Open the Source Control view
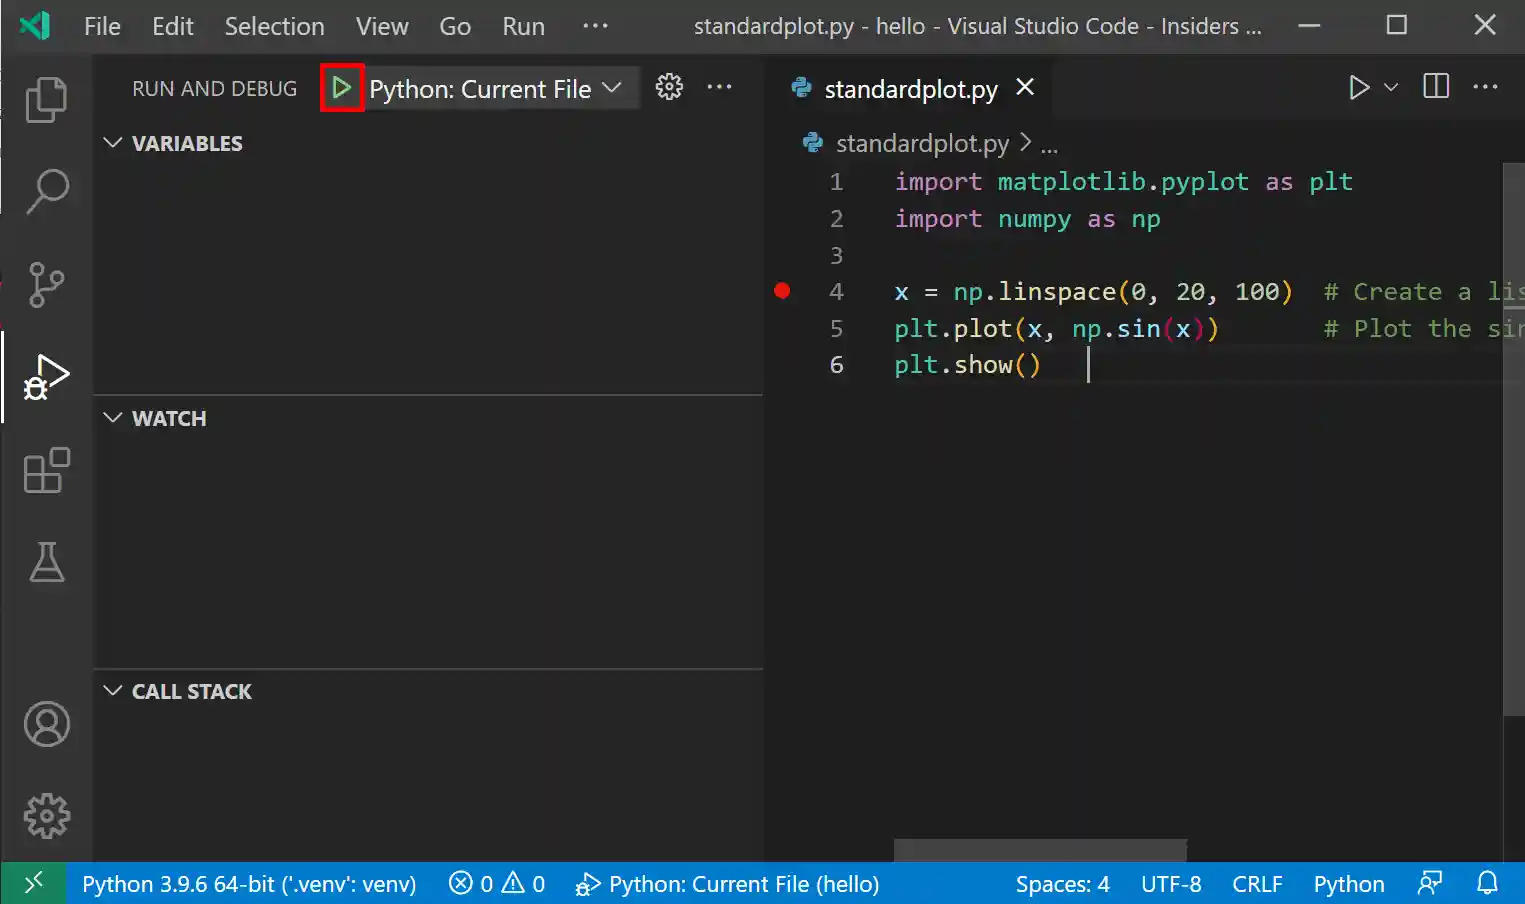Viewport: 1525px width, 904px height. click(x=46, y=285)
